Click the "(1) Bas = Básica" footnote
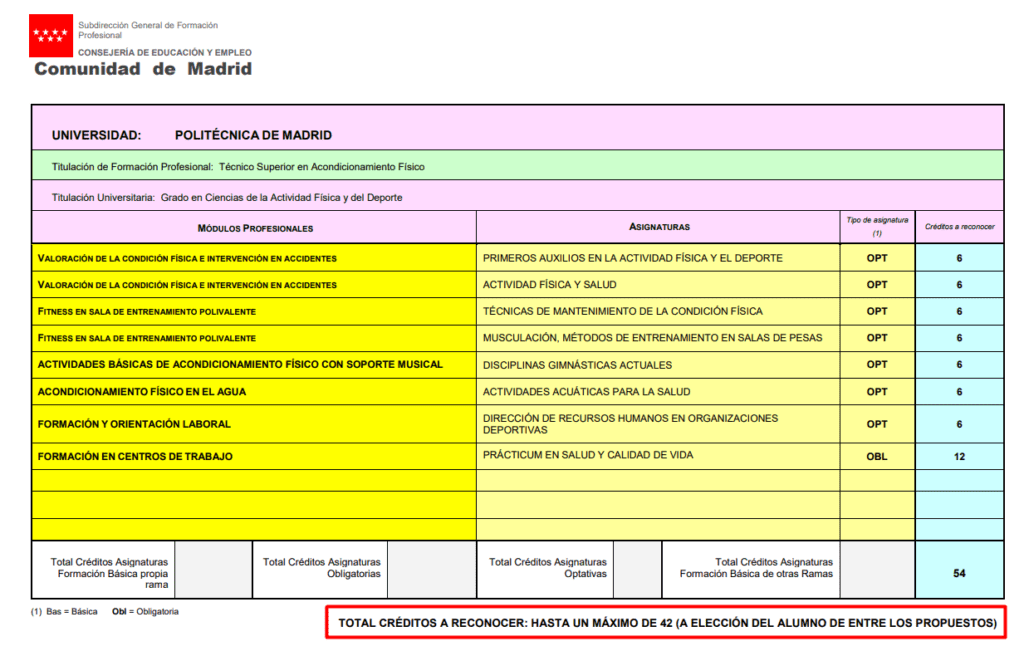Image resolution: width=1024 pixels, height=651 pixels. pos(64,612)
